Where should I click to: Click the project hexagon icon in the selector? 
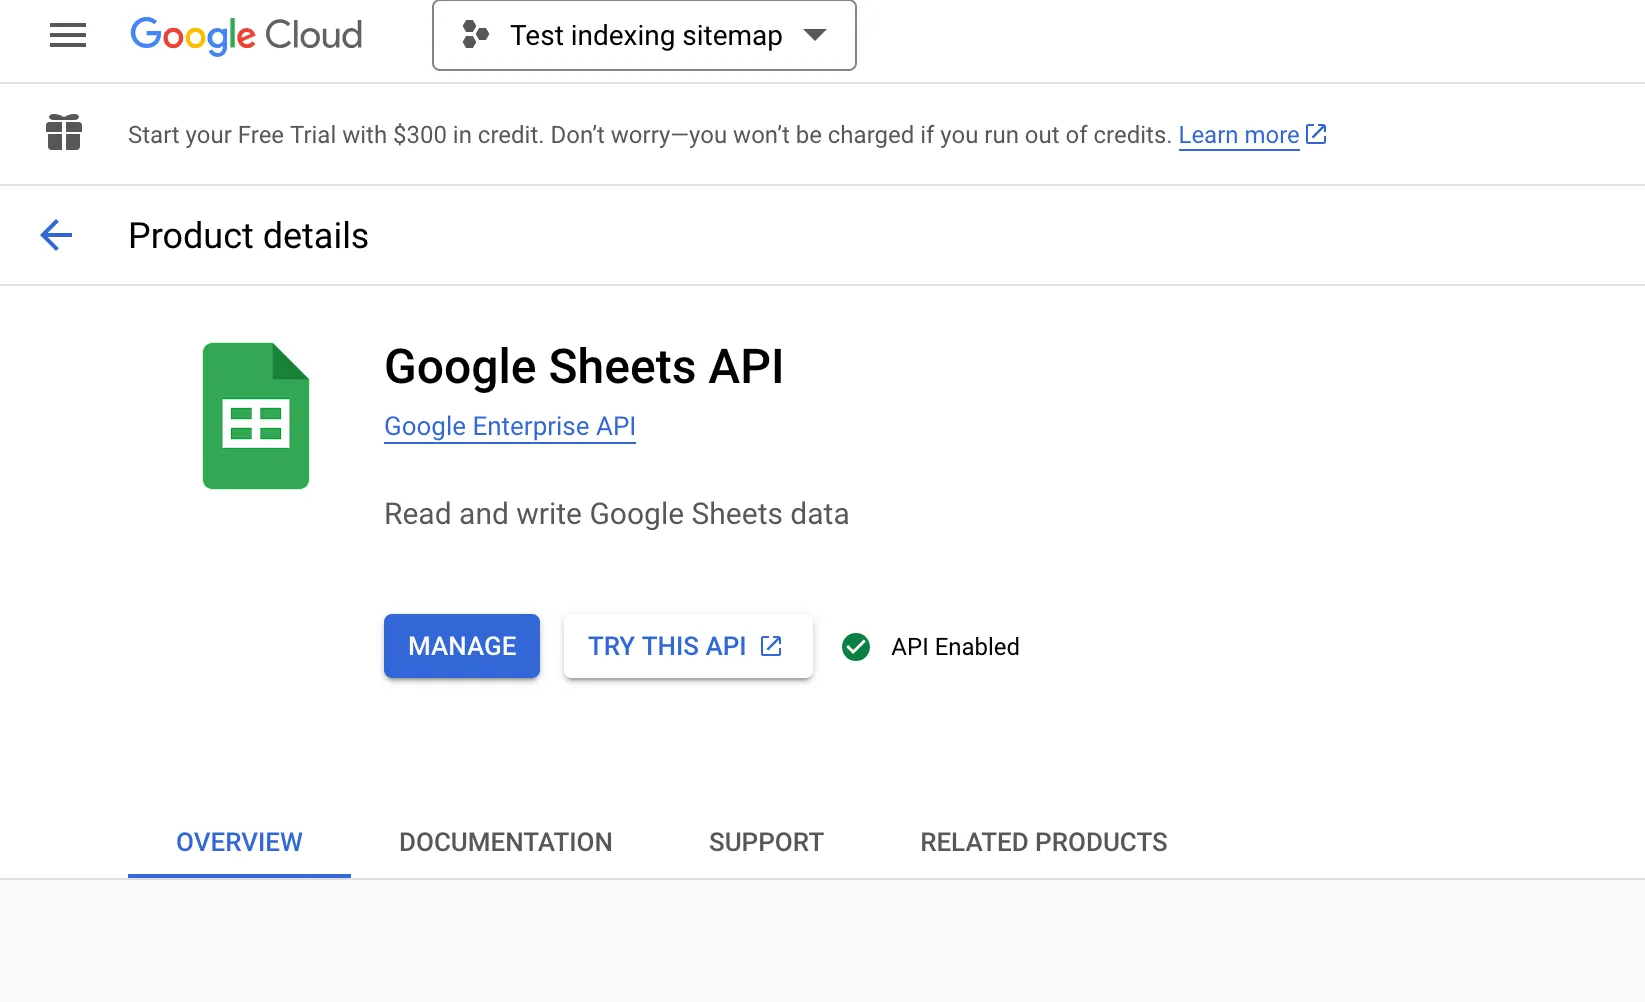[475, 35]
